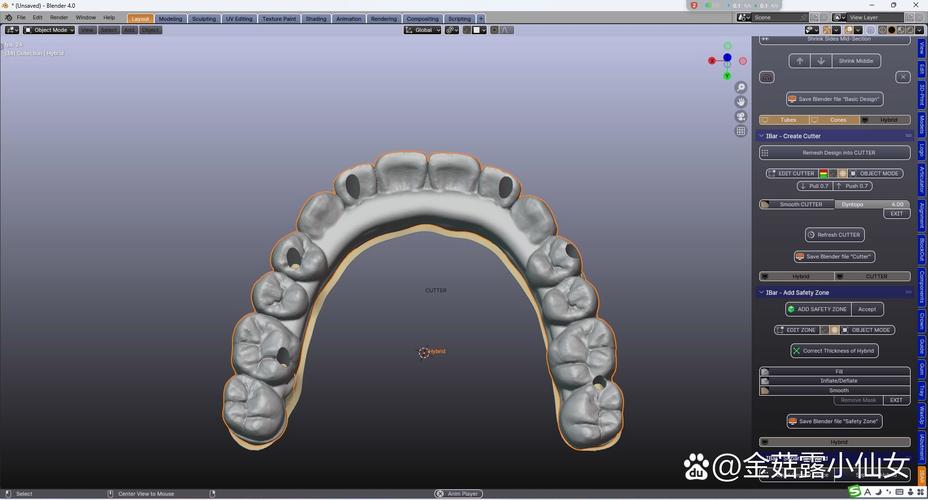Image resolution: width=928 pixels, height=500 pixels.
Task: Switch to the Sculpting workspace tab
Action: (x=203, y=18)
